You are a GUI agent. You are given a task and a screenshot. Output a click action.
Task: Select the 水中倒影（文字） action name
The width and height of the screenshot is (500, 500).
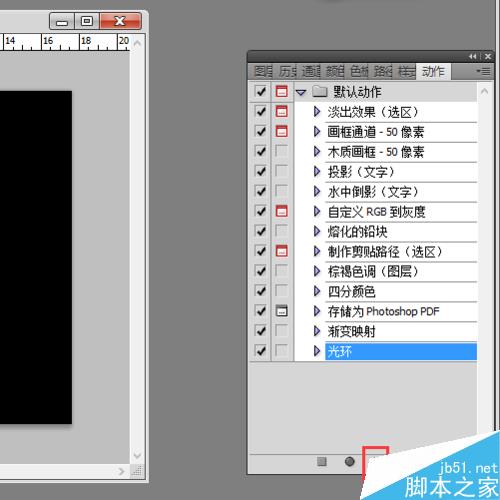click(373, 192)
